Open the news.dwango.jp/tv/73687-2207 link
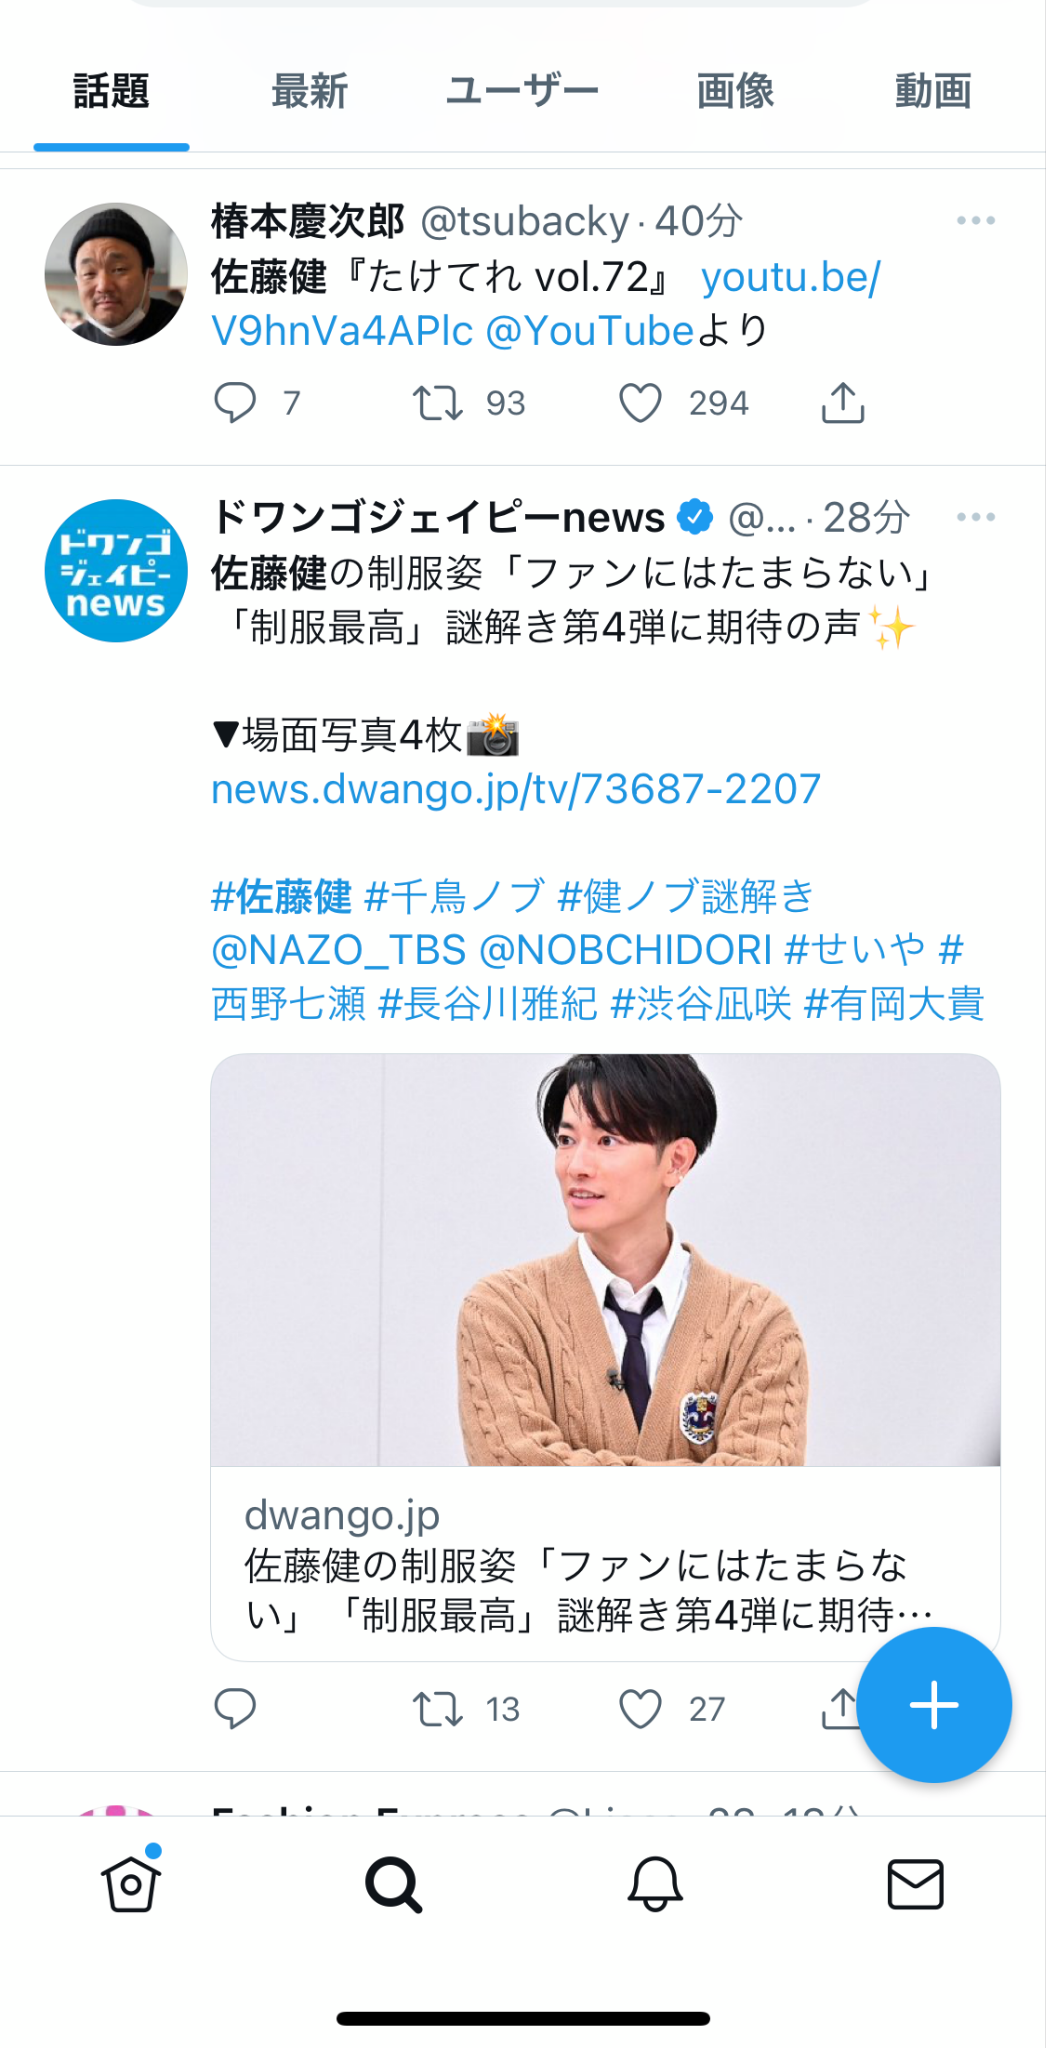 pyautogui.click(x=516, y=789)
